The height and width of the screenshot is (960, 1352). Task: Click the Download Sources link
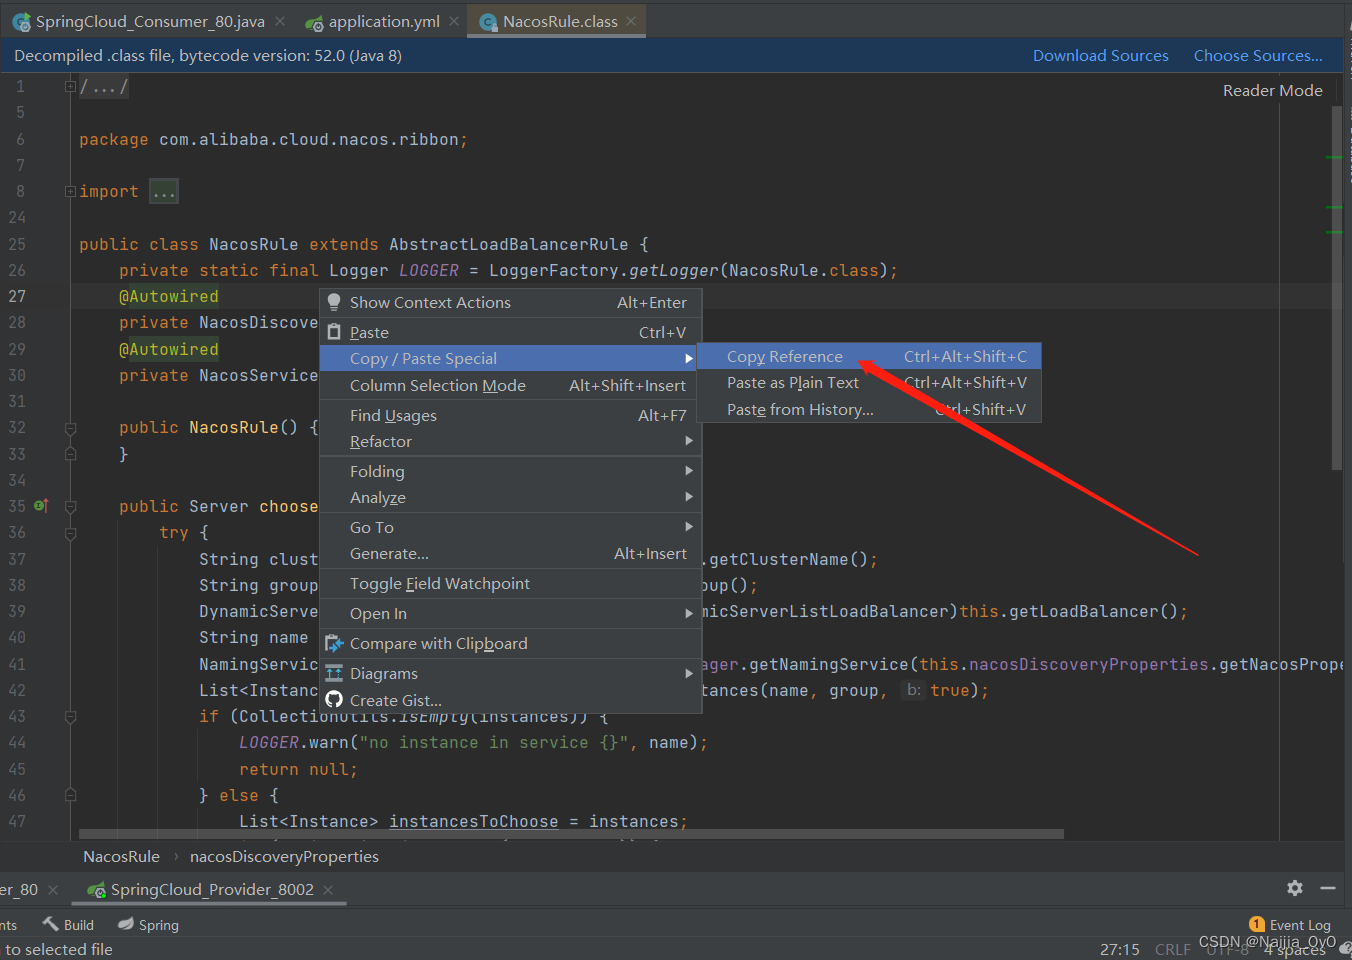(x=1100, y=56)
